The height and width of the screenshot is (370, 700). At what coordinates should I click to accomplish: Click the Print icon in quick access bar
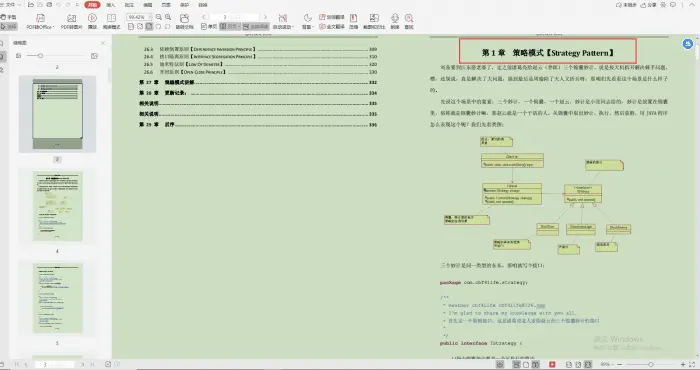pyautogui.click(x=49, y=5)
